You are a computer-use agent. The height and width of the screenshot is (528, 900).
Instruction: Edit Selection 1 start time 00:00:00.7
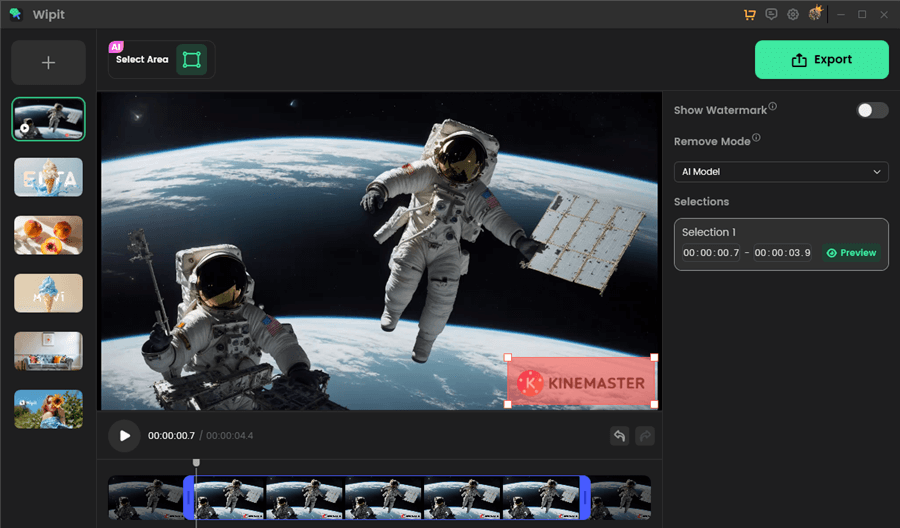pyautogui.click(x=711, y=253)
